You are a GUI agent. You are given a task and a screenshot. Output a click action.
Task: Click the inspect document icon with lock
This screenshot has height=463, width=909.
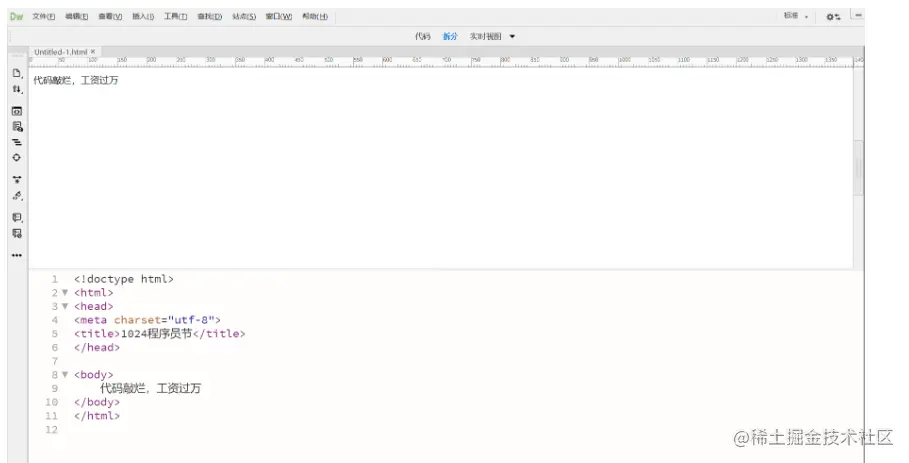pos(17,126)
